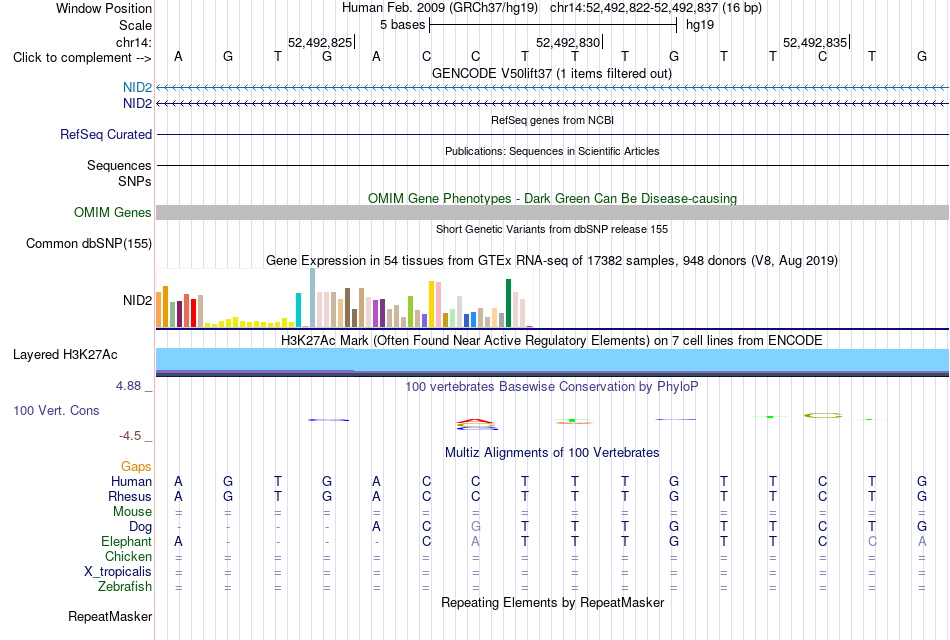Click 100 vertebrates Basewise Conservation title
950x640 pixels.
(552, 387)
